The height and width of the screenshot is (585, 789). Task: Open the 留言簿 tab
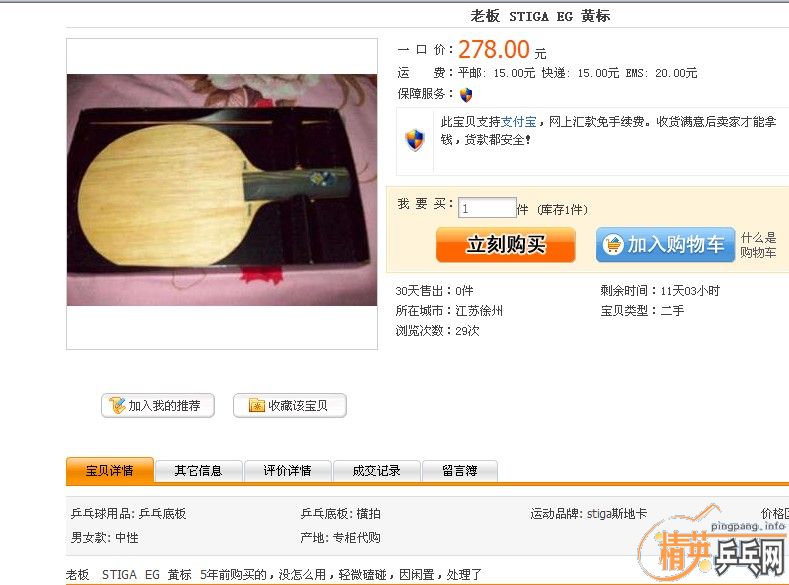coord(460,471)
